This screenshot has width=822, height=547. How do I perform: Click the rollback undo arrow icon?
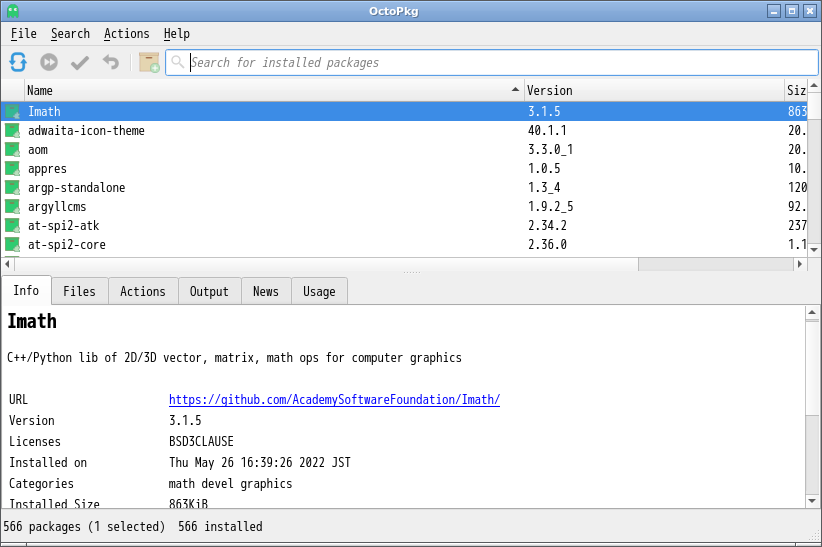click(111, 62)
